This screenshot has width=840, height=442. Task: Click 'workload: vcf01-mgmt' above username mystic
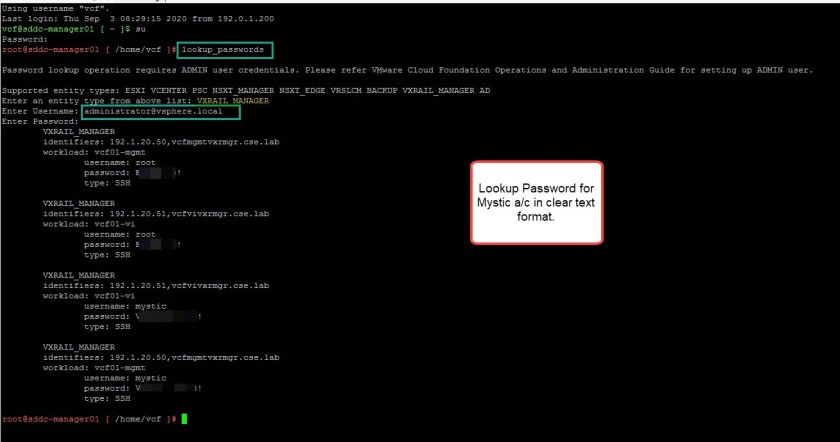94,368
